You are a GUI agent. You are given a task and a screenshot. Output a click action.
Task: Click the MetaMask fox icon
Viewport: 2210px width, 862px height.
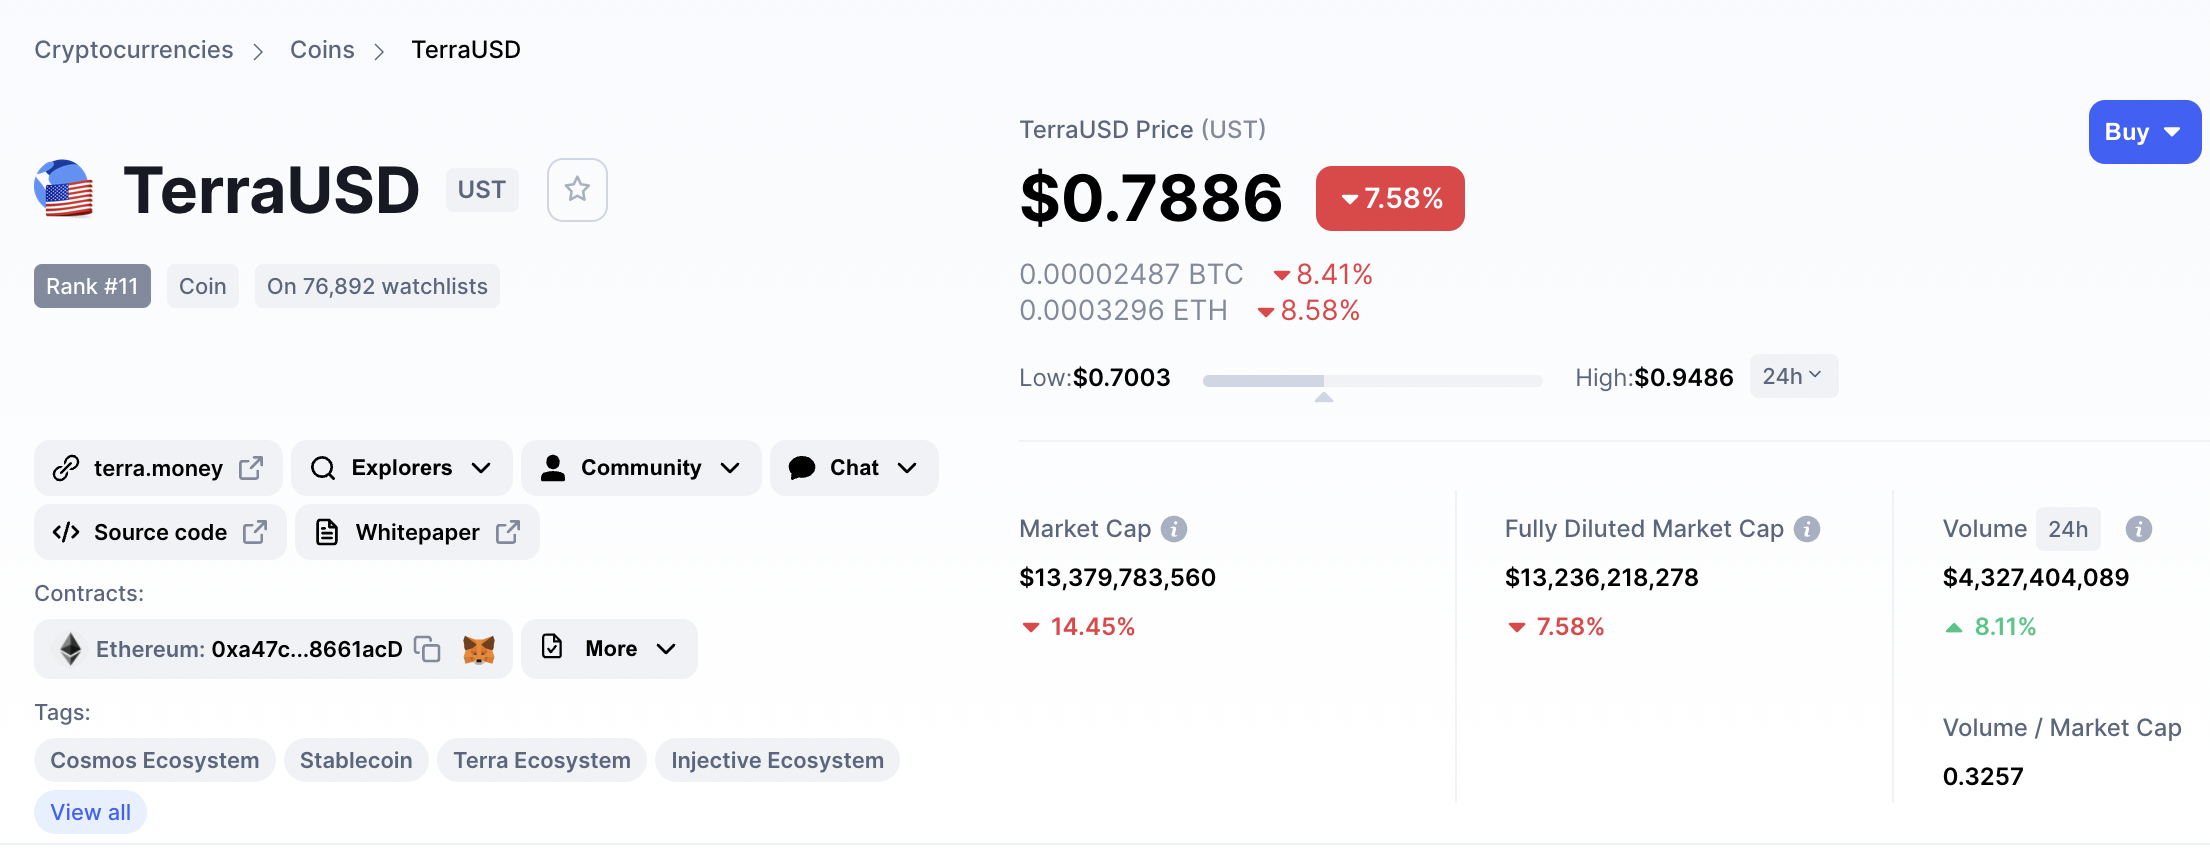tap(479, 649)
